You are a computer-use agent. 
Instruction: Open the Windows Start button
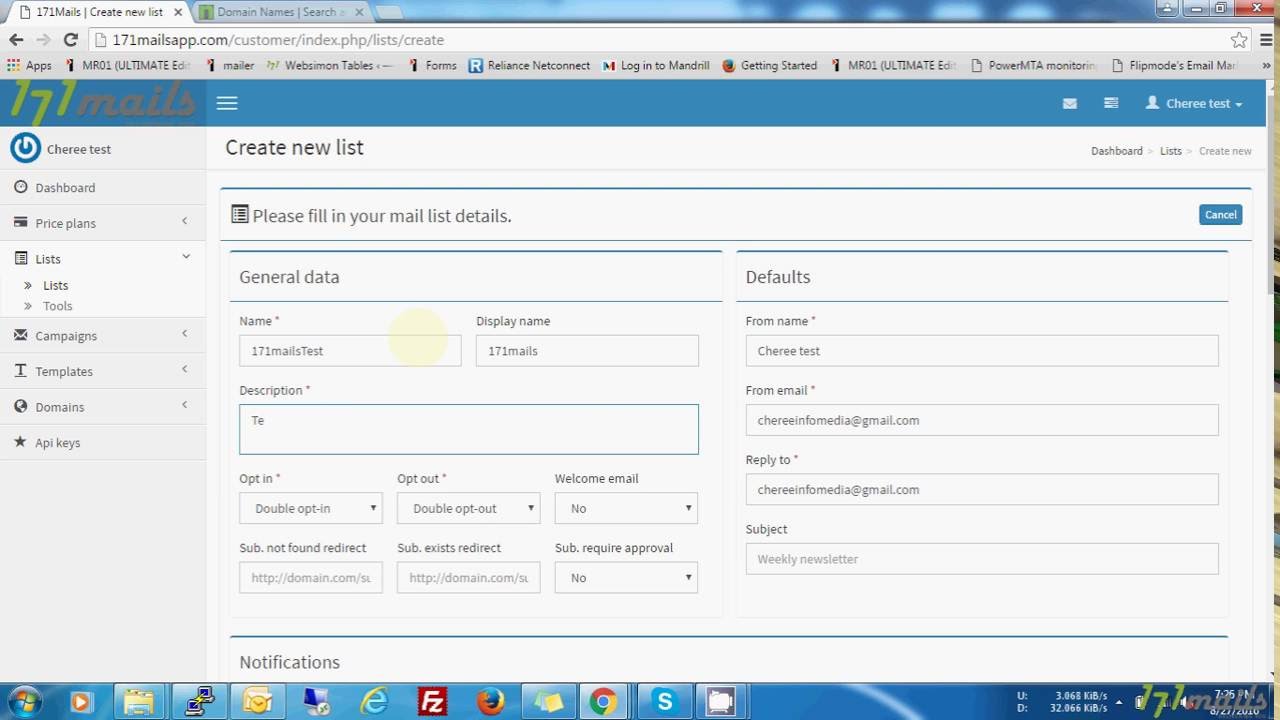pos(23,701)
